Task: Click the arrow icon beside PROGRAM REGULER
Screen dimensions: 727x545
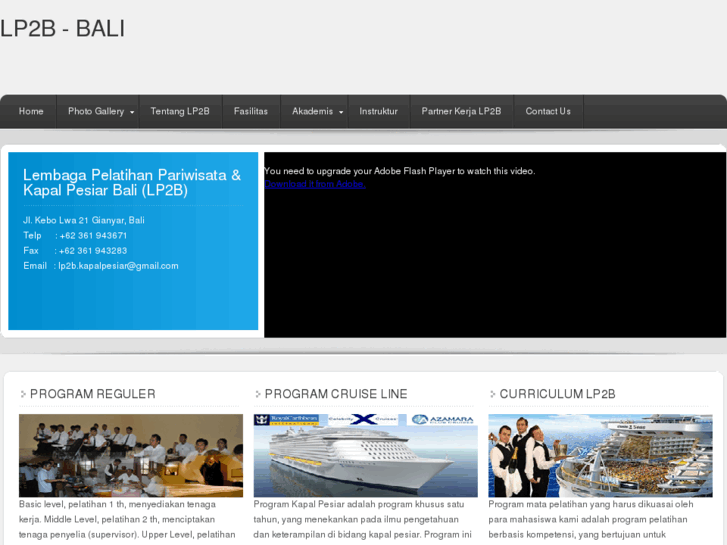Action: point(23,394)
